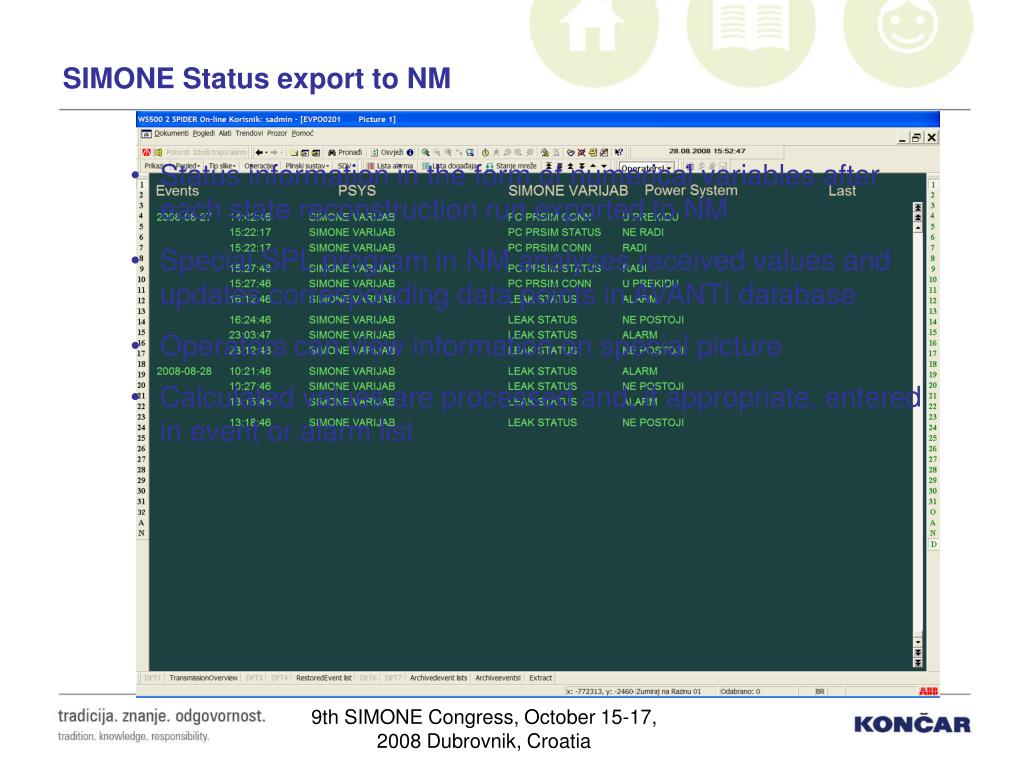Viewport: 1024px width, 768px height.
Task: Click the home icon at slide top
Action: click(x=594, y=27)
